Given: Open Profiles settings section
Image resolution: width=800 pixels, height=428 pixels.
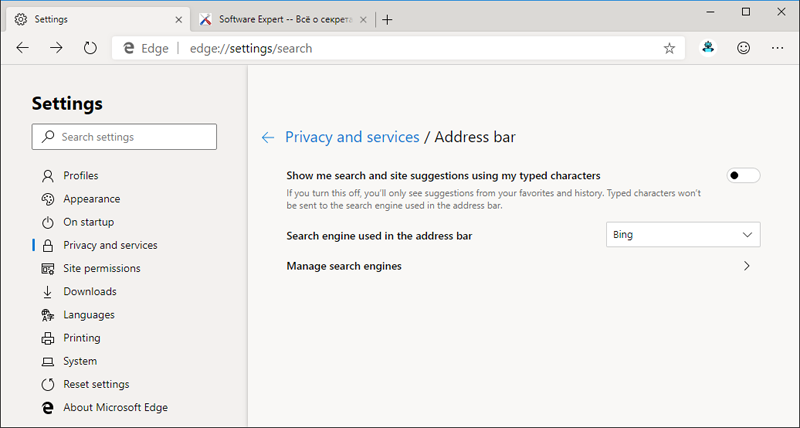Looking at the screenshot, I should (x=81, y=175).
